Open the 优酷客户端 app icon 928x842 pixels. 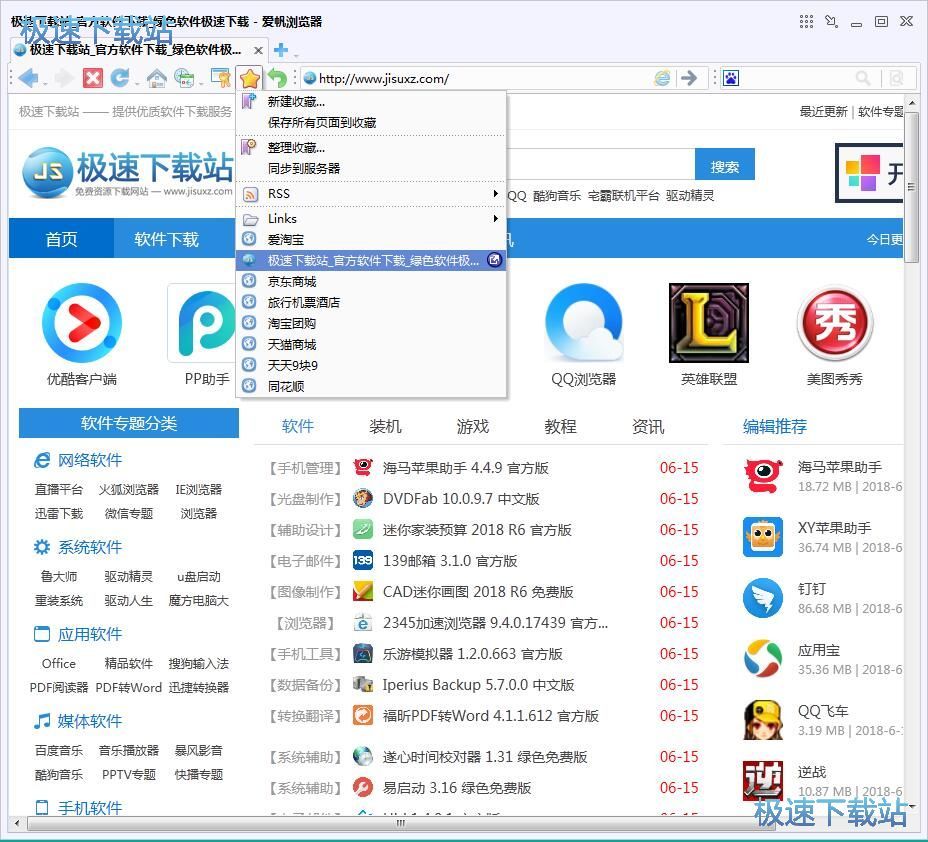click(x=82, y=322)
